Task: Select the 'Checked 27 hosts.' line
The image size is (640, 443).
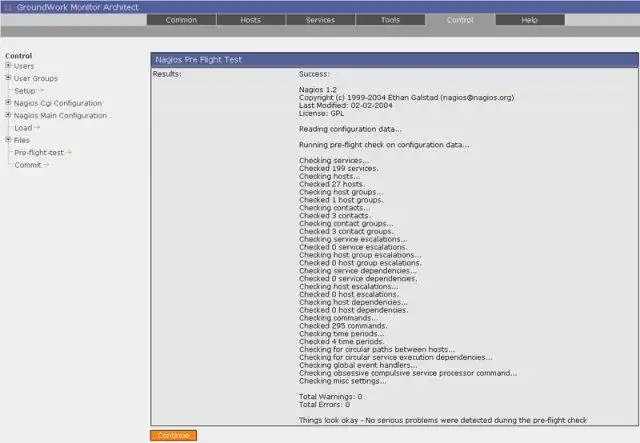Action: tap(332, 184)
